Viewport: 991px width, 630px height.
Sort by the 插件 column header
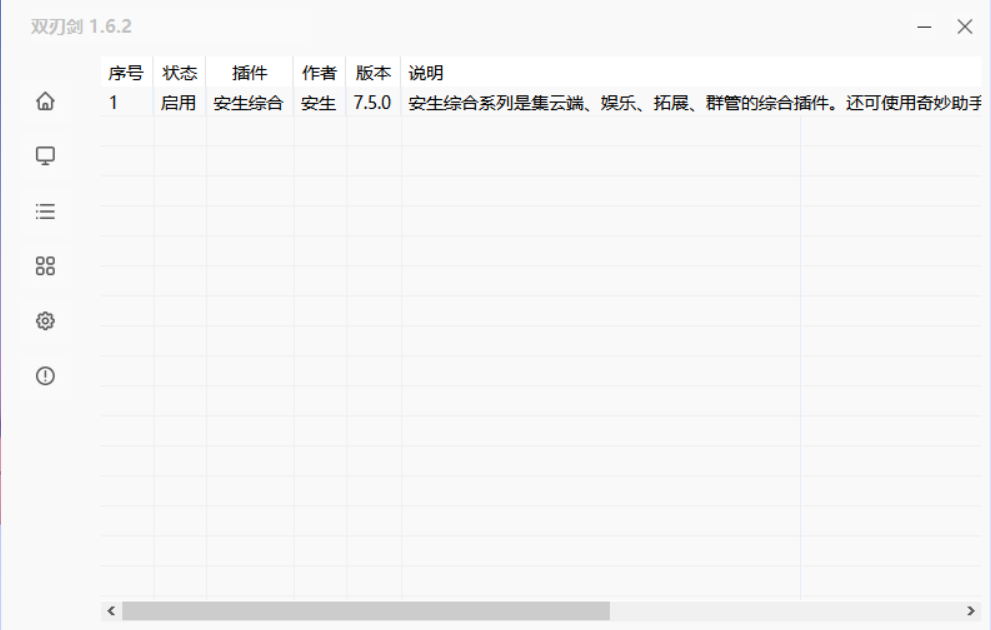point(250,72)
